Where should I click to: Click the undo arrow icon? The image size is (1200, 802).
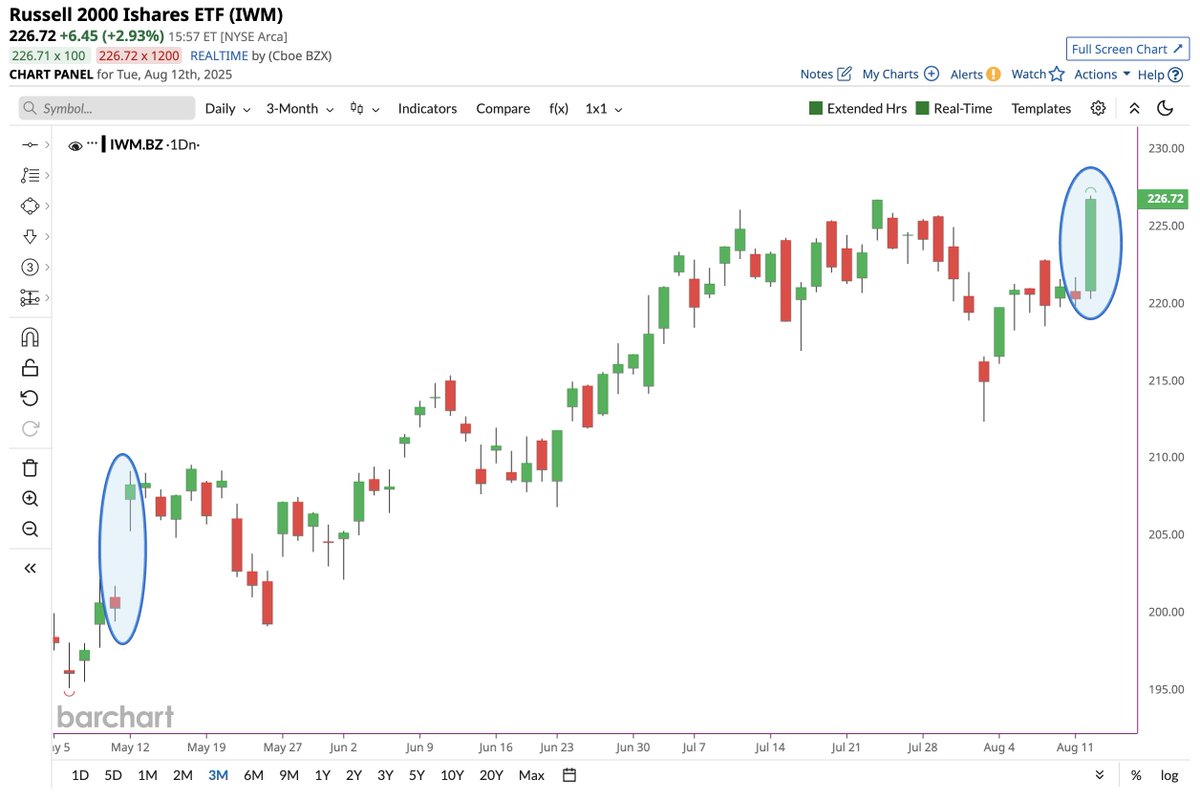click(x=29, y=398)
